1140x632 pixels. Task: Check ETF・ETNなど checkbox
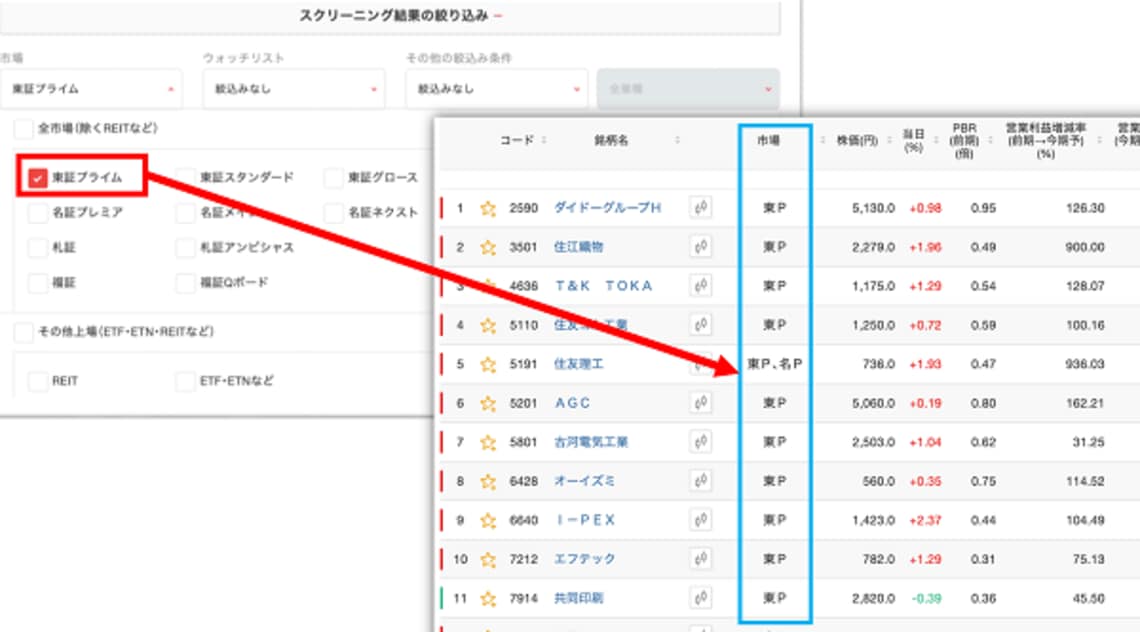click(x=186, y=381)
